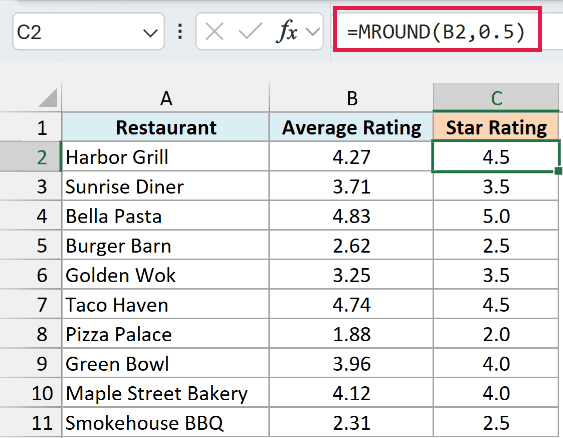Click average rating 2.31 cell
This screenshot has height=438, width=563.
351,423
